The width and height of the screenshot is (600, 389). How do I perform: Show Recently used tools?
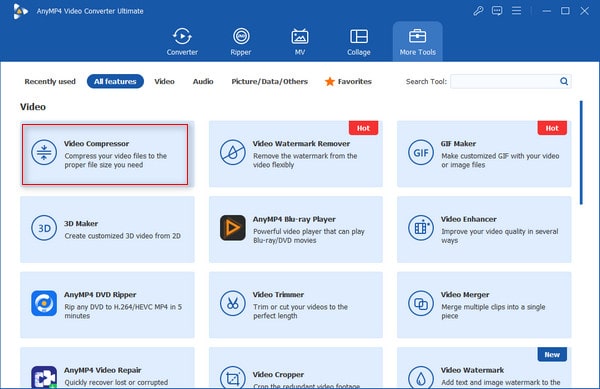tap(50, 81)
